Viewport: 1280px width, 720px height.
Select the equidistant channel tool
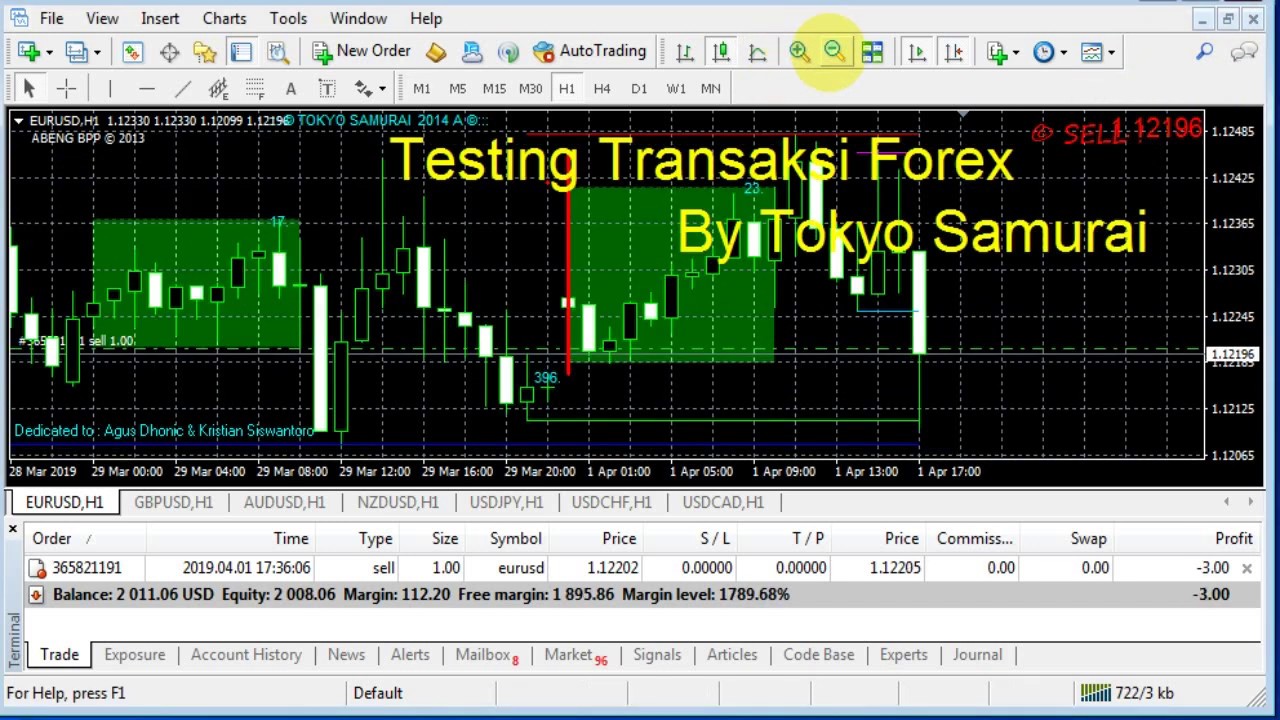[x=218, y=88]
